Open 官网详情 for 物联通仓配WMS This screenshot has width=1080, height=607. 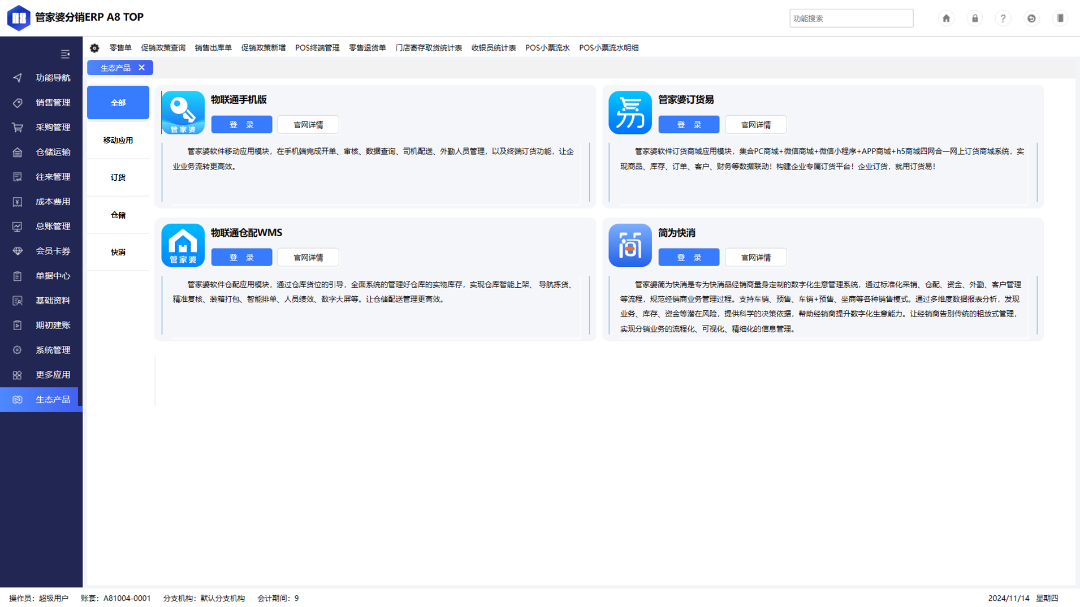pyautogui.click(x=308, y=258)
